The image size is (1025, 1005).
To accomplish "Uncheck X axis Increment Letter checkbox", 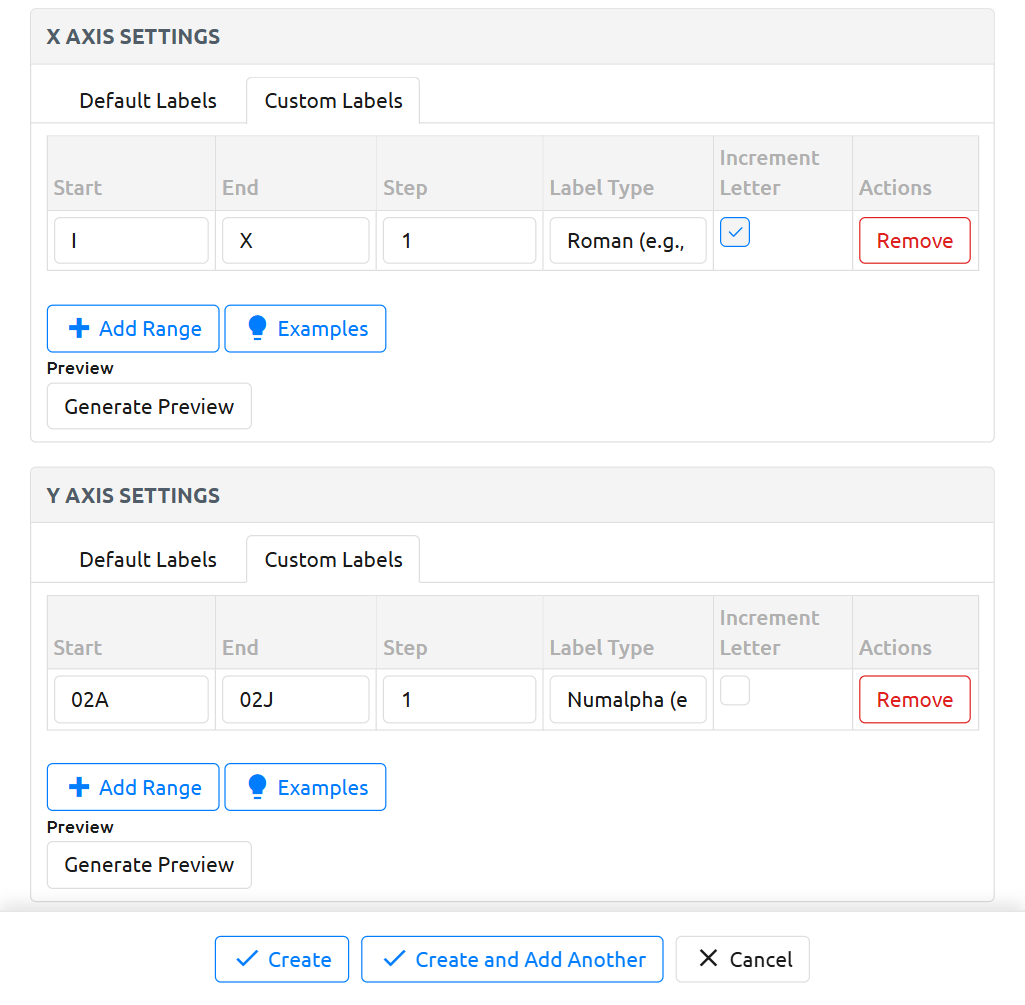I will pyautogui.click(x=735, y=232).
